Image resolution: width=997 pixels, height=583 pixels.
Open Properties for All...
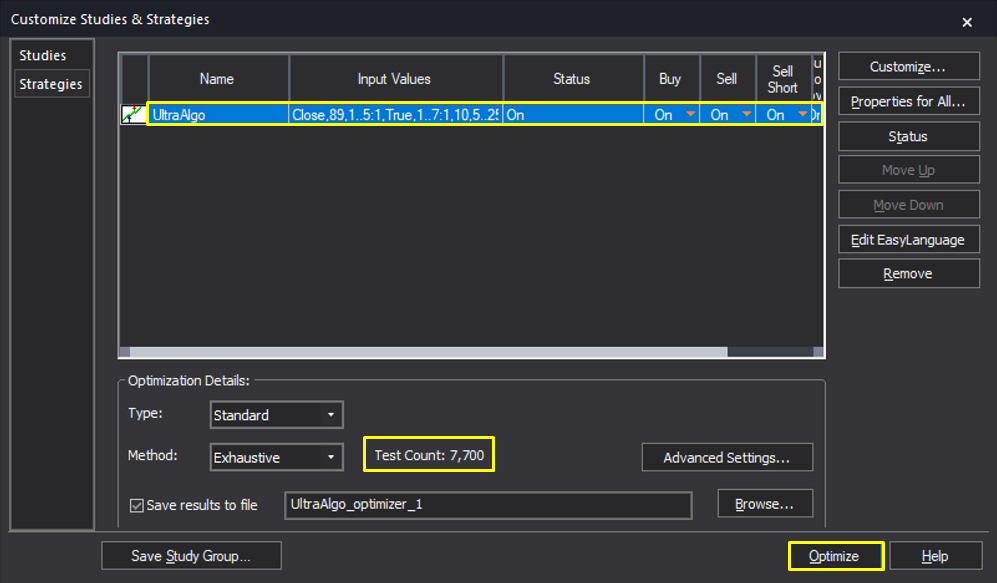tap(909, 102)
